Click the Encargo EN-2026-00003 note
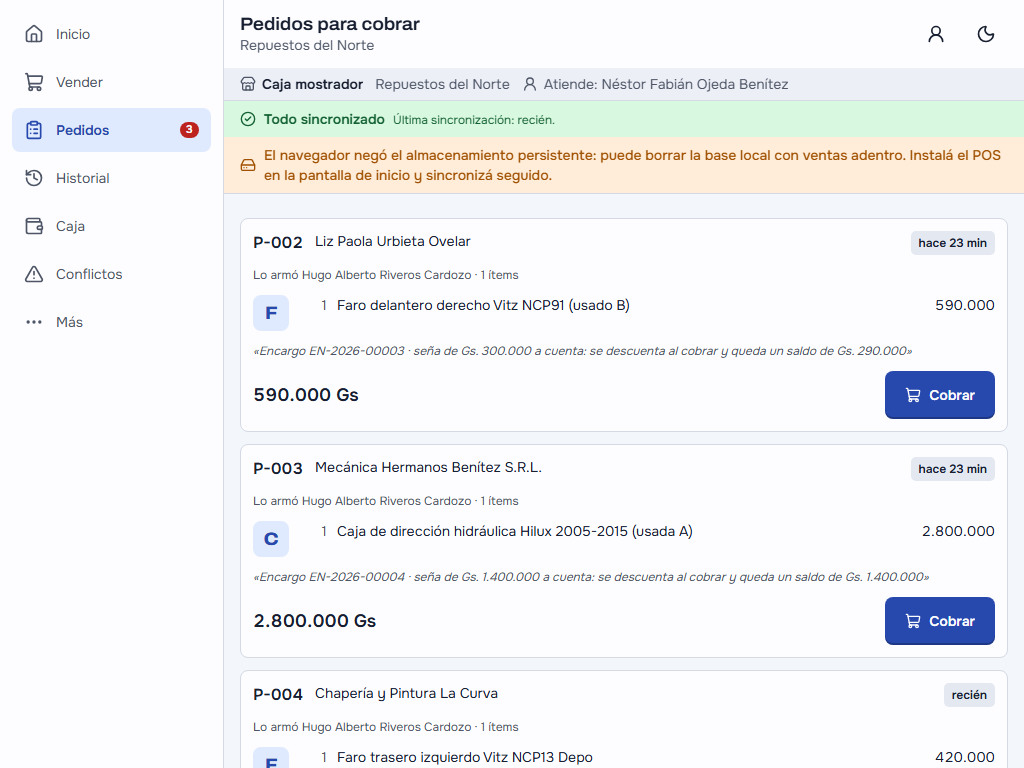This screenshot has width=1024, height=768. [583, 351]
